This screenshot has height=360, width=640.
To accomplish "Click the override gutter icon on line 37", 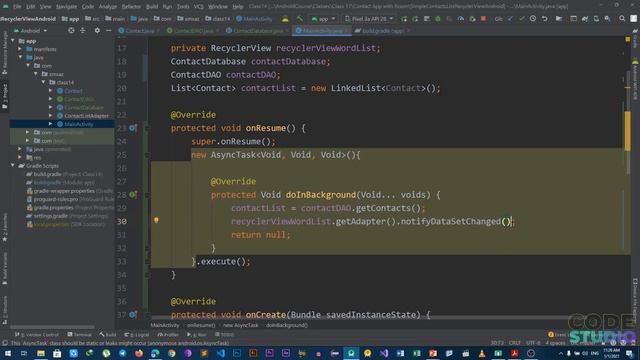I will [x=133, y=314].
